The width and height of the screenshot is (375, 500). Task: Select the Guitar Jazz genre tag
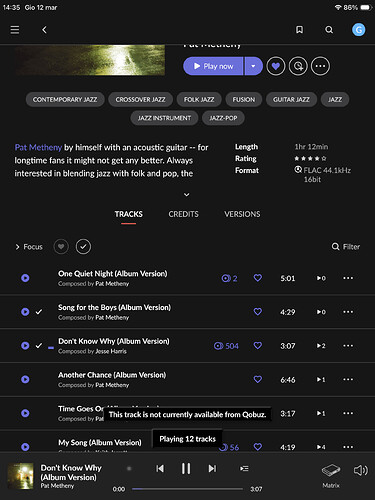(x=291, y=99)
